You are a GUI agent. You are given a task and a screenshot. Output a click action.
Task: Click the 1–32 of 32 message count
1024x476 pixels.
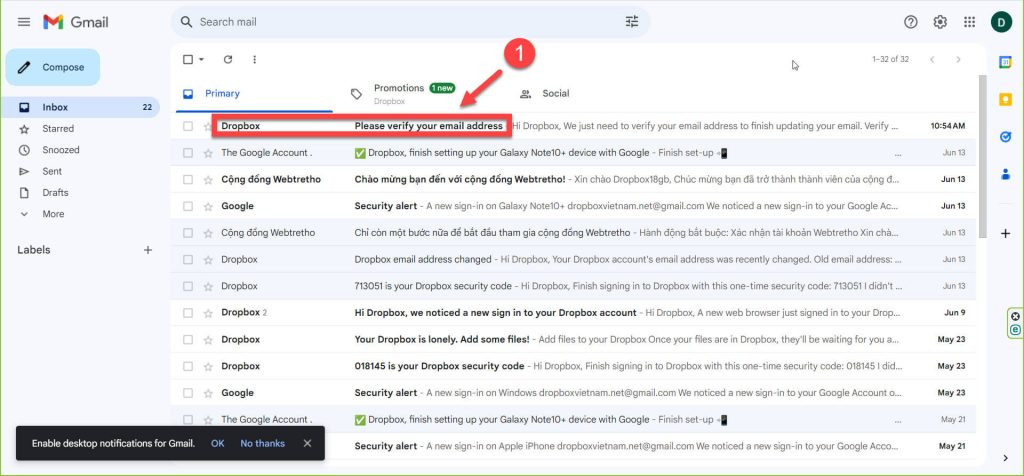[890, 59]
